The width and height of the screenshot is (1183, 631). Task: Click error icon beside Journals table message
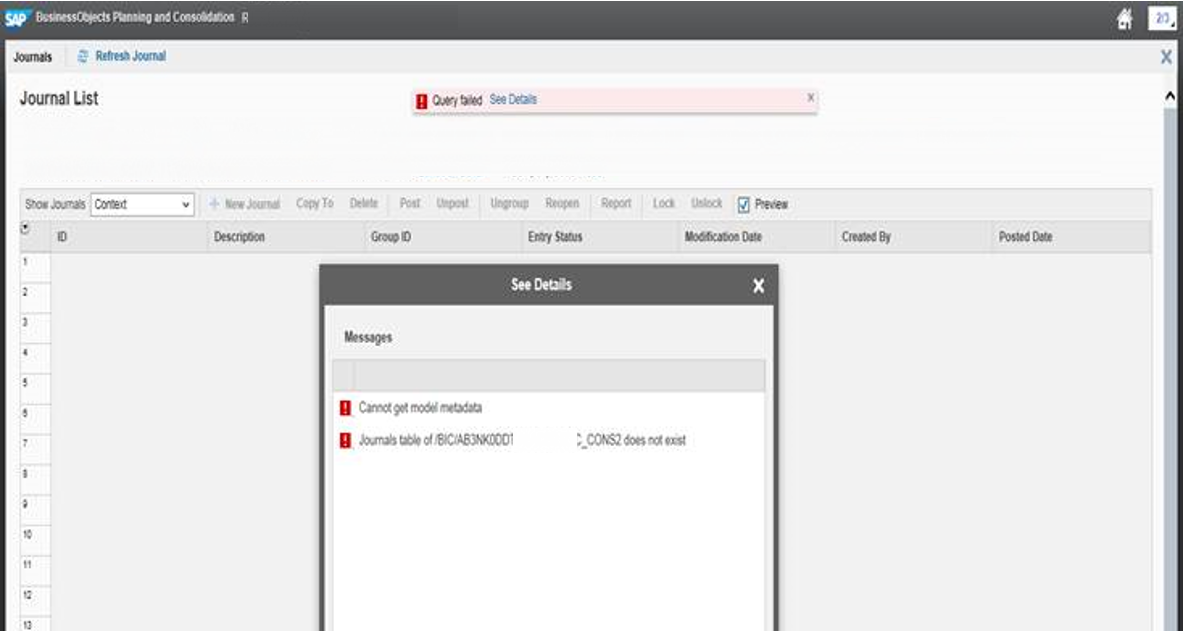pos(346,441)
